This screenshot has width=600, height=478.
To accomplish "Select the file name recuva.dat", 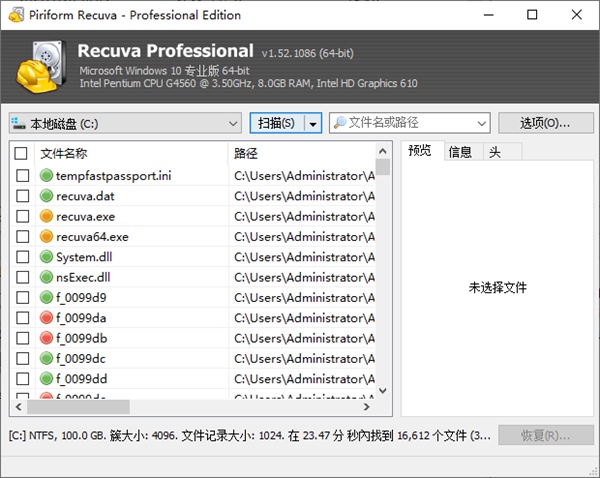I will tap(85, 196).
